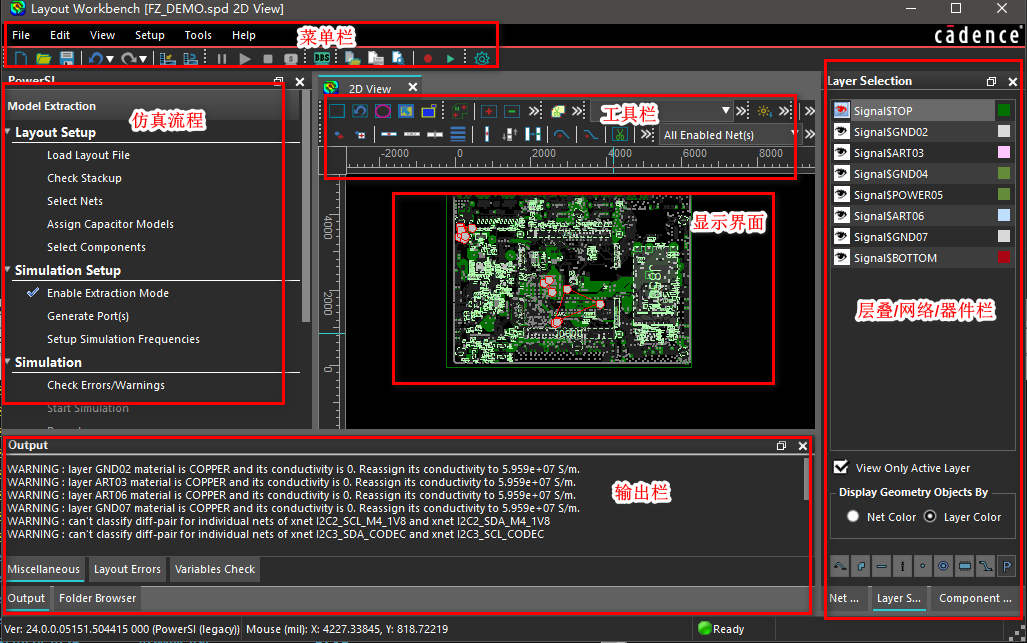Toggle the horizontal line icon in Layer Selection
The image size is (1027, 643).
point(882,566)
